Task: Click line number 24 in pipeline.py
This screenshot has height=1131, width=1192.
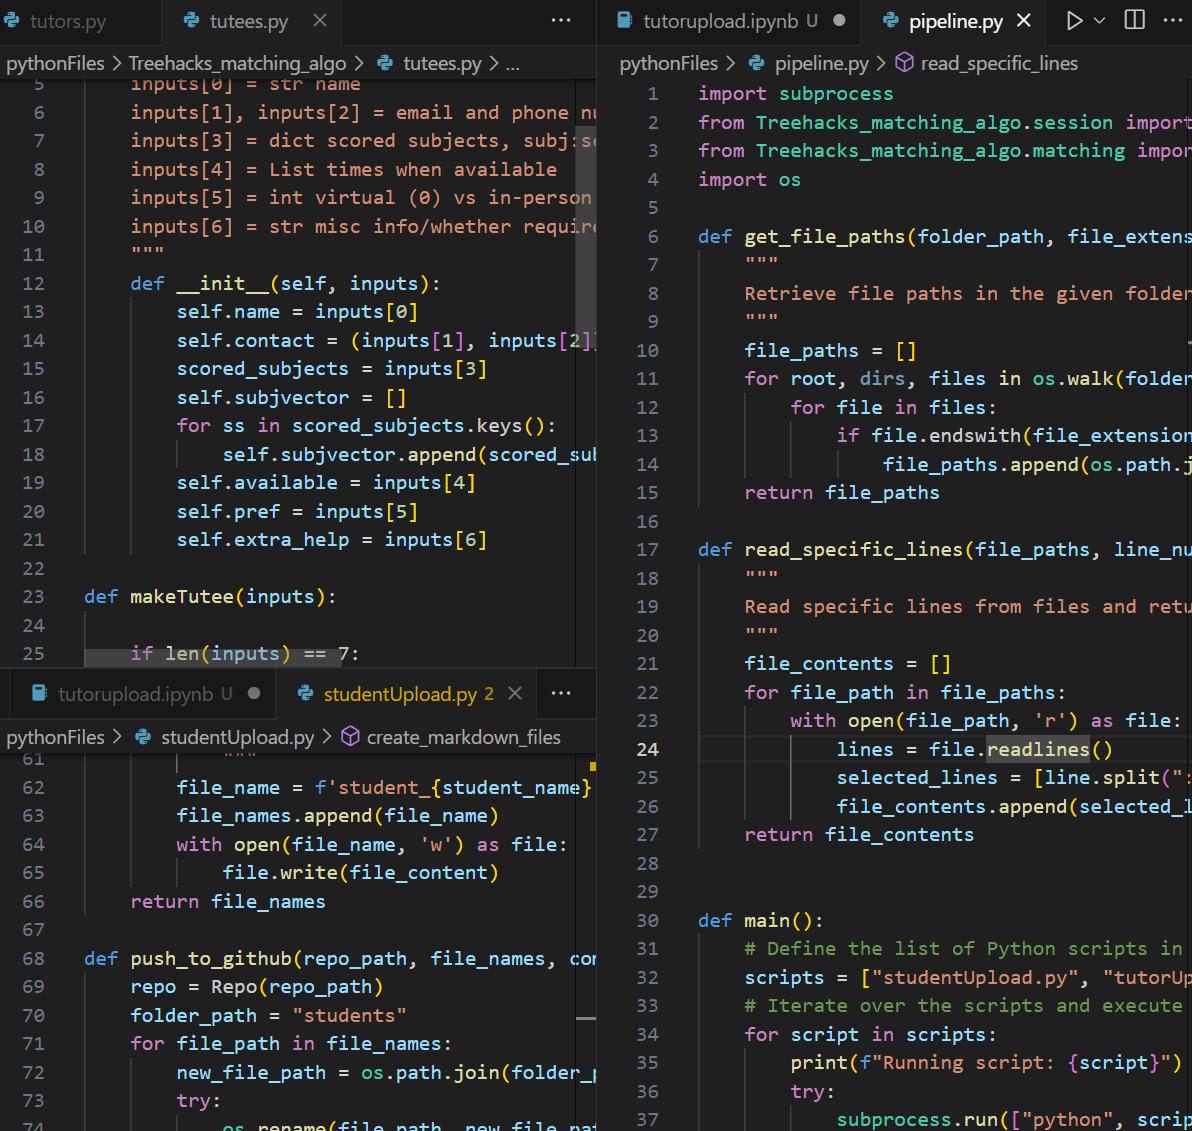Action: 647,749
